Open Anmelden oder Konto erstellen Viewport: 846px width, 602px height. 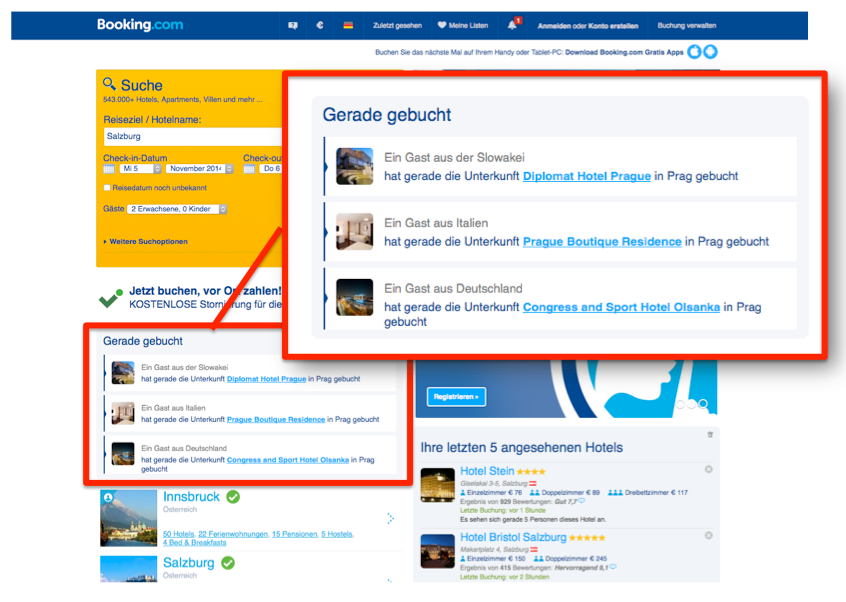point(588,26)
